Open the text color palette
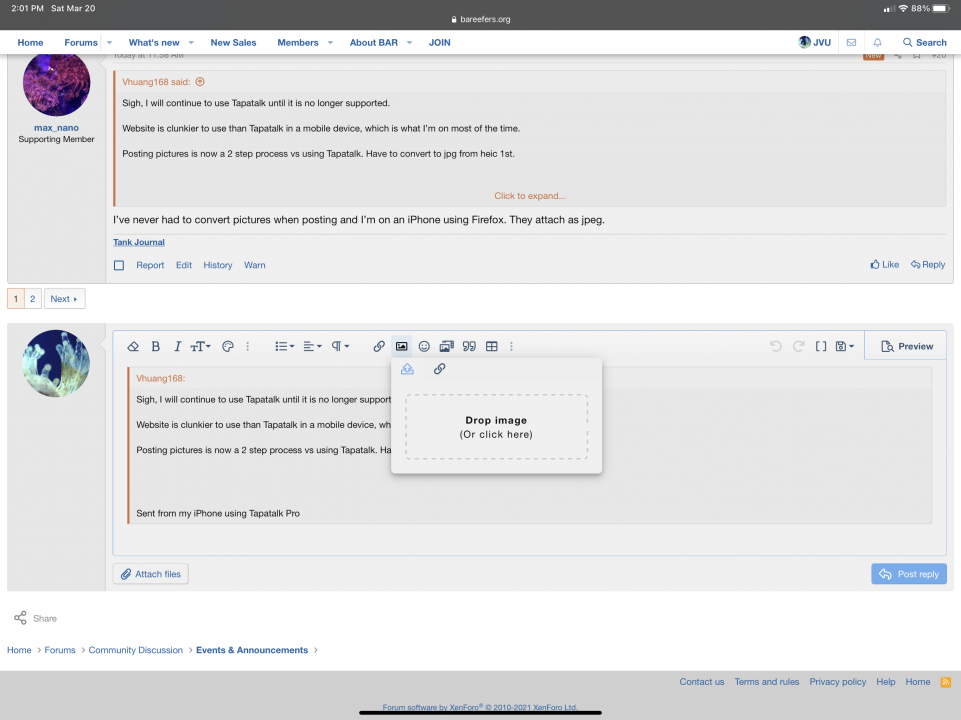Screen dimensions: 961x720 (x=228, y=347)
